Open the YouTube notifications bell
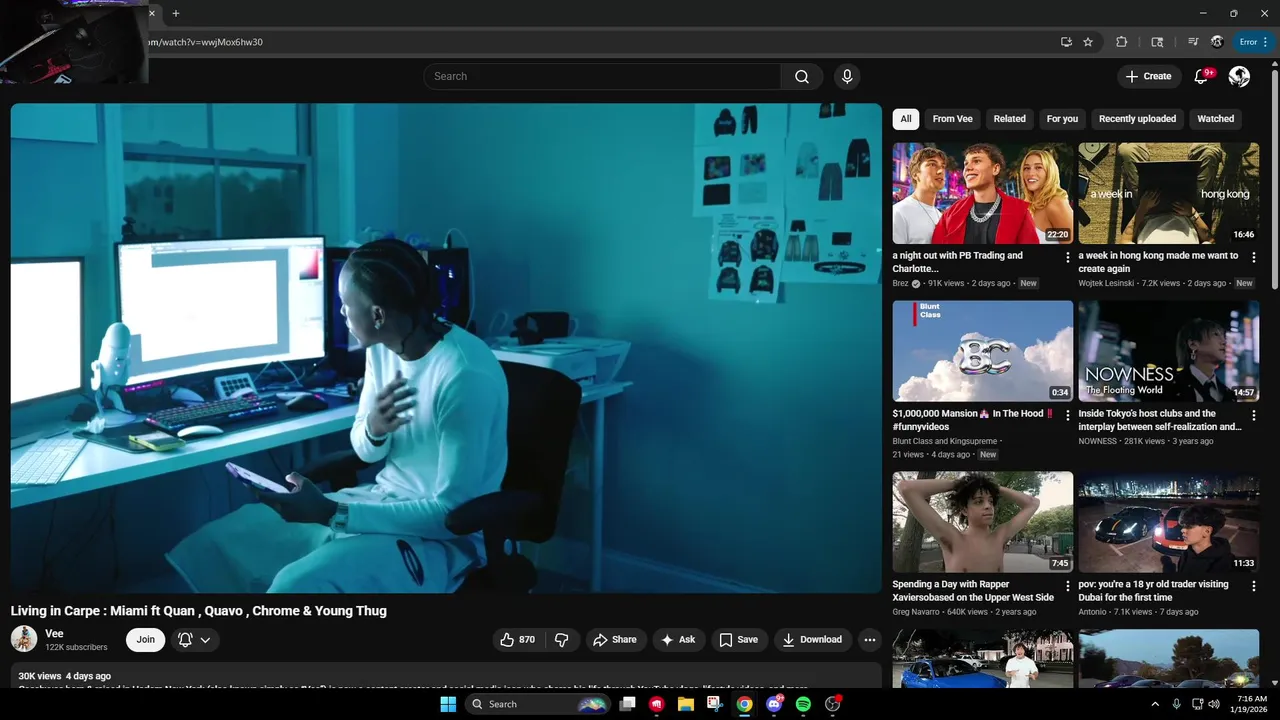 pos(1203,76)
